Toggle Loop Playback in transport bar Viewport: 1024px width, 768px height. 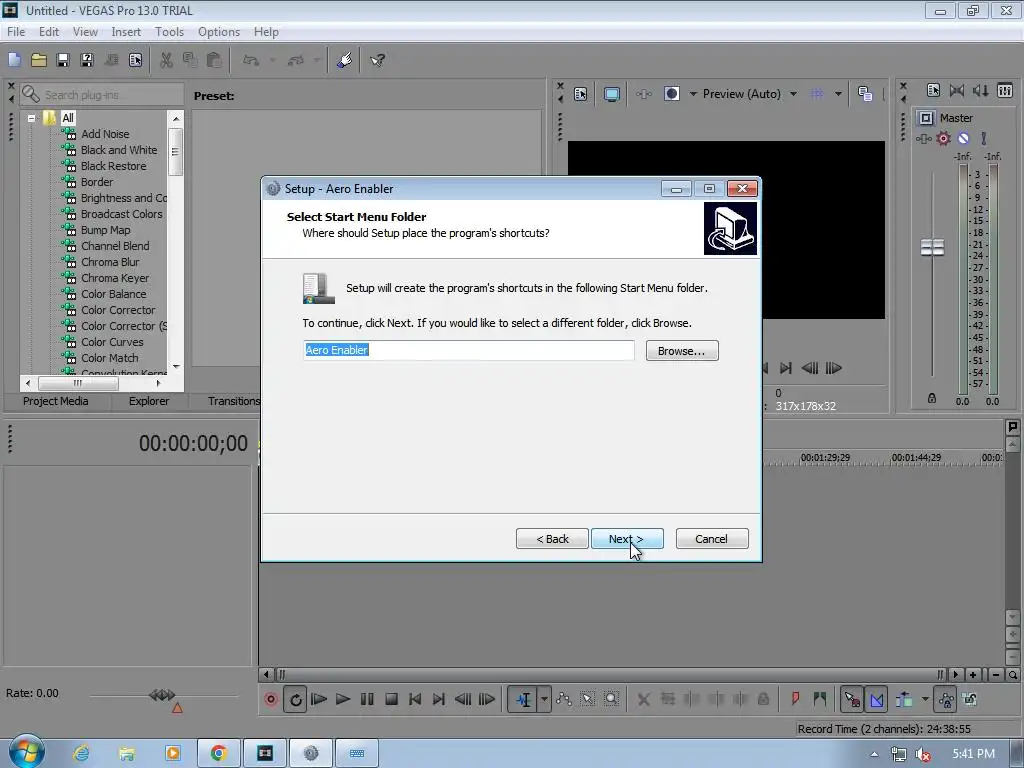tap(295, 699)
